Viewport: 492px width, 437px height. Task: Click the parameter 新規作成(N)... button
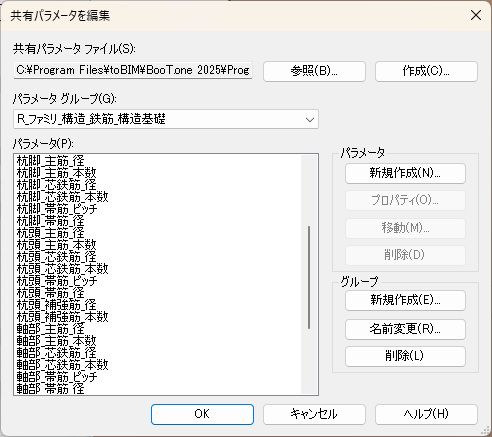click(405, 173)
